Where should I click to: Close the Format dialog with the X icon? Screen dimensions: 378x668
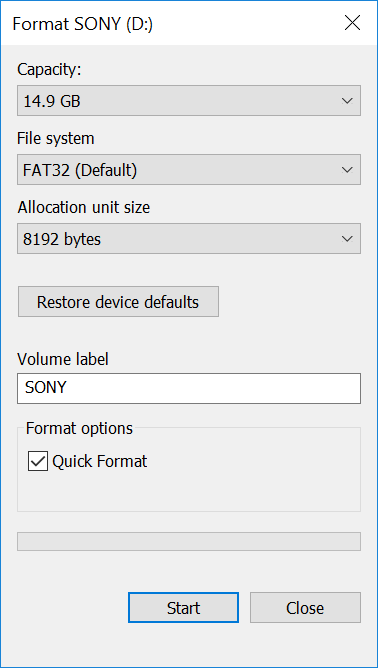[x=352, y=23]
